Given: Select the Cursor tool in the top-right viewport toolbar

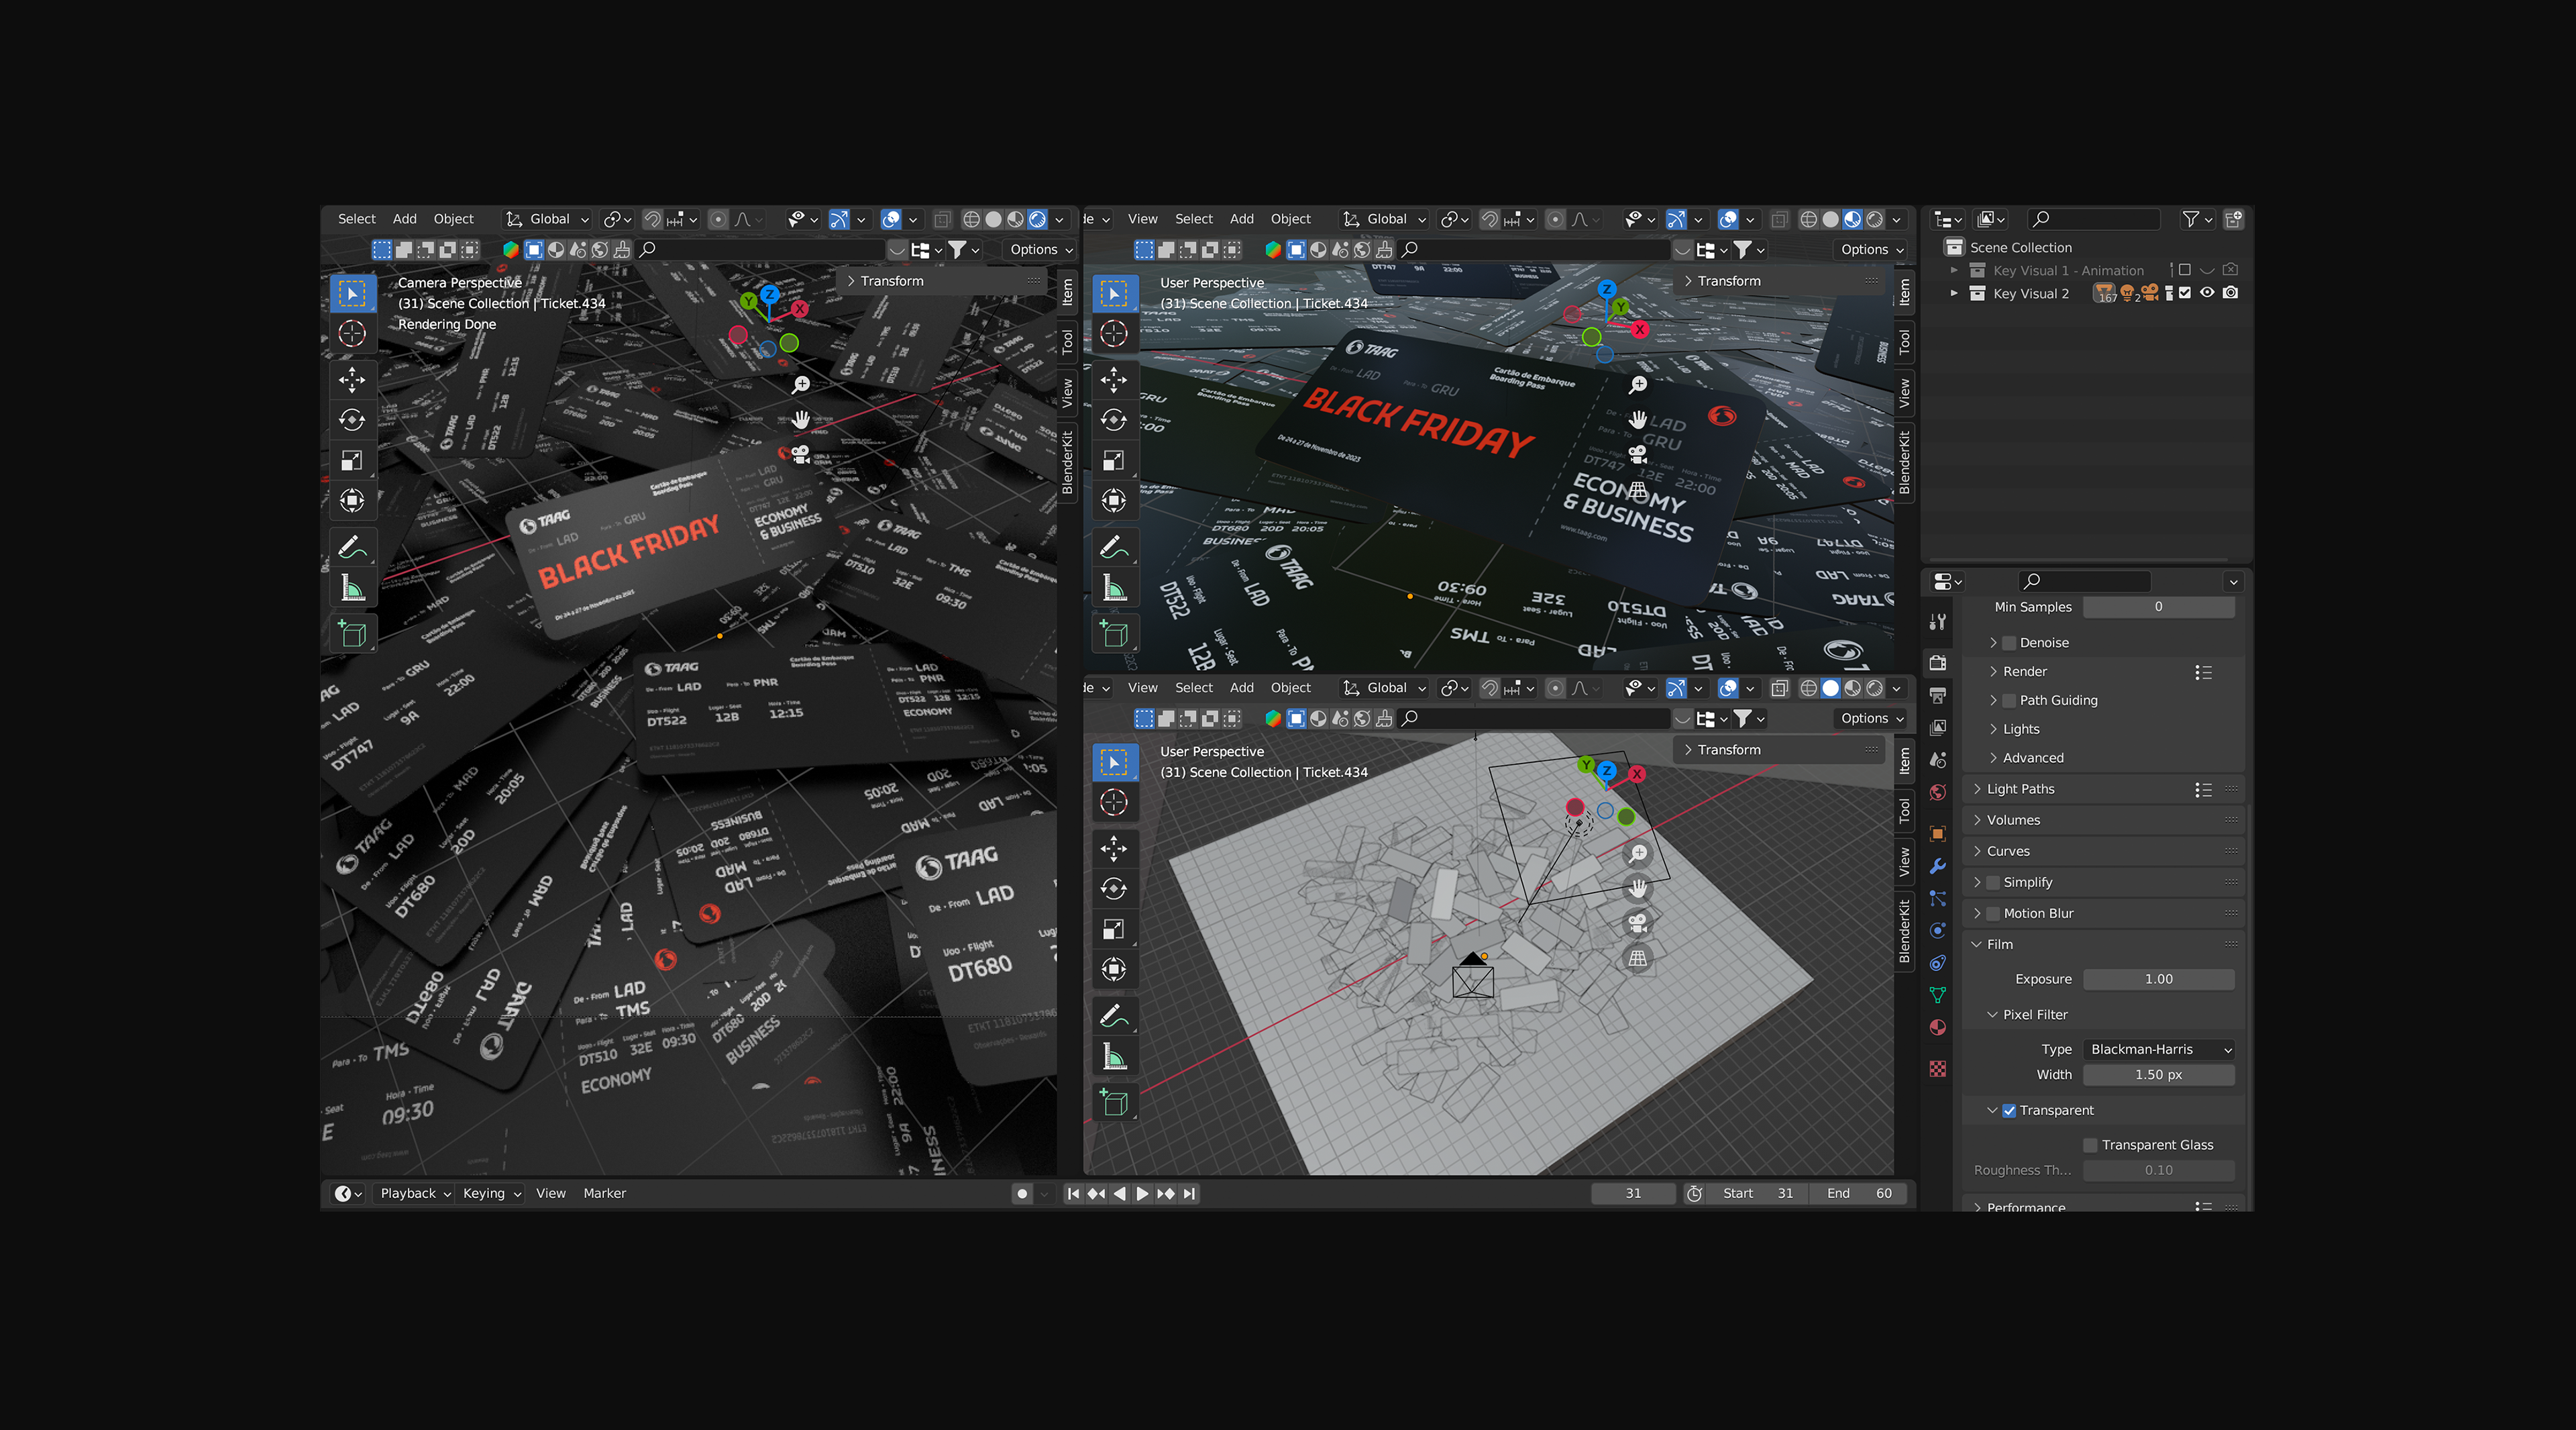Looking at the screenshot, I should tap(1114, 333).
